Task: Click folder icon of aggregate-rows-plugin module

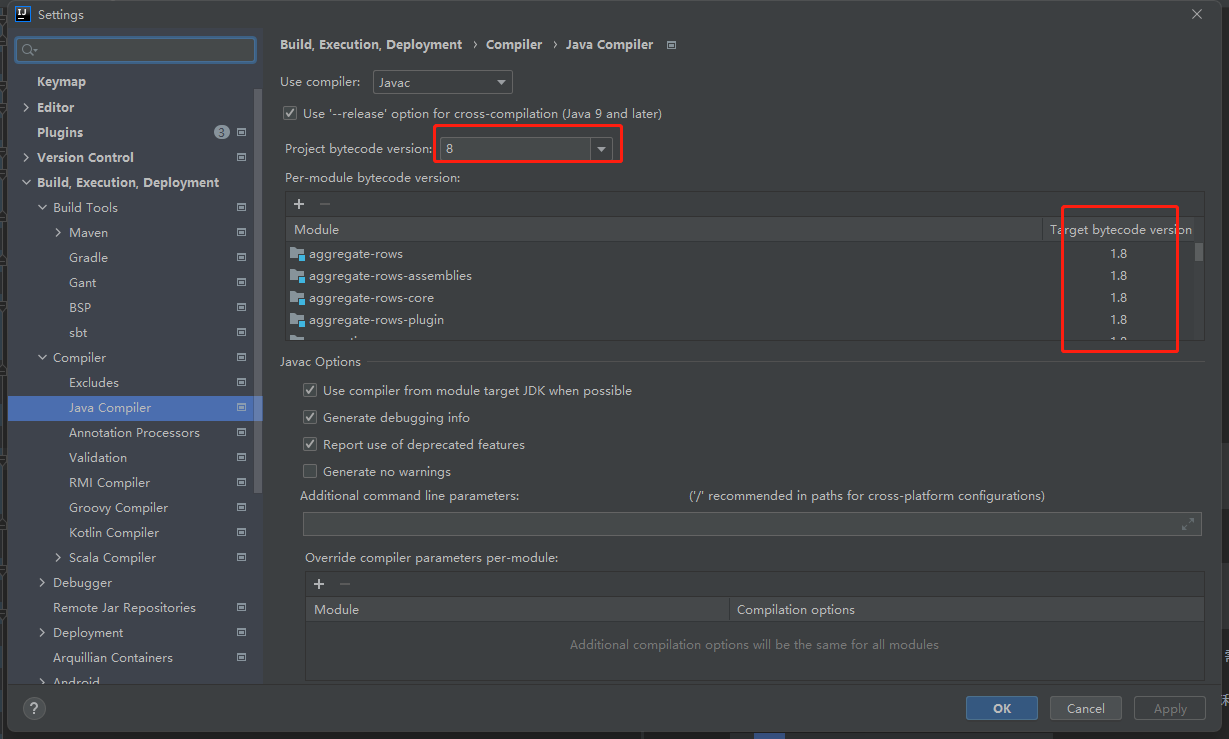Action: [x=297, y=320]
